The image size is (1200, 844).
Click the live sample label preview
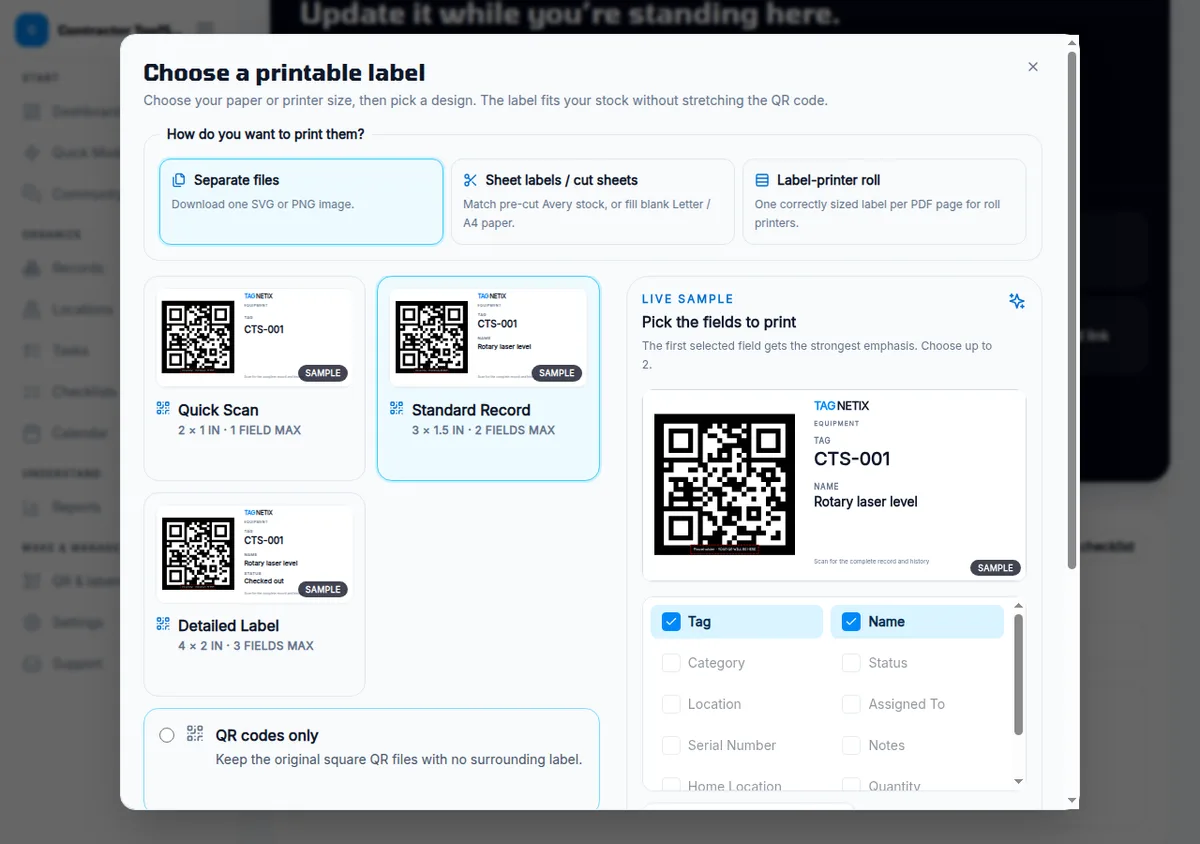point(834,485)
